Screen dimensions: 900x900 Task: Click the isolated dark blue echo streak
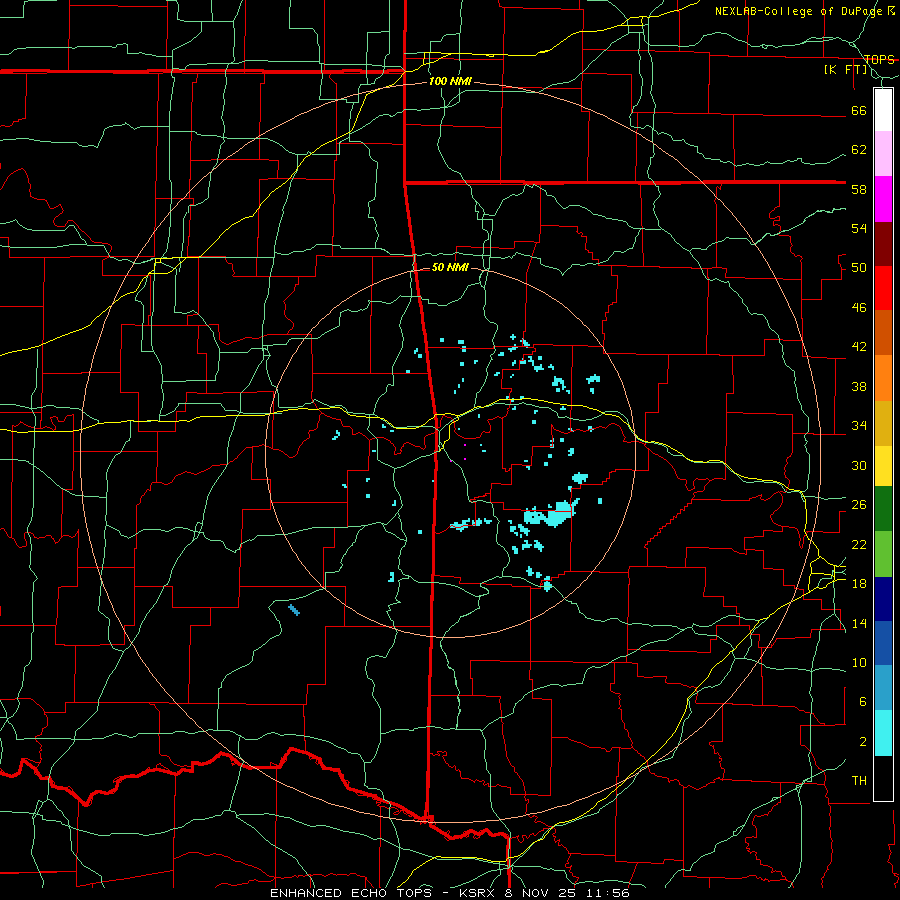pos(294,610)
